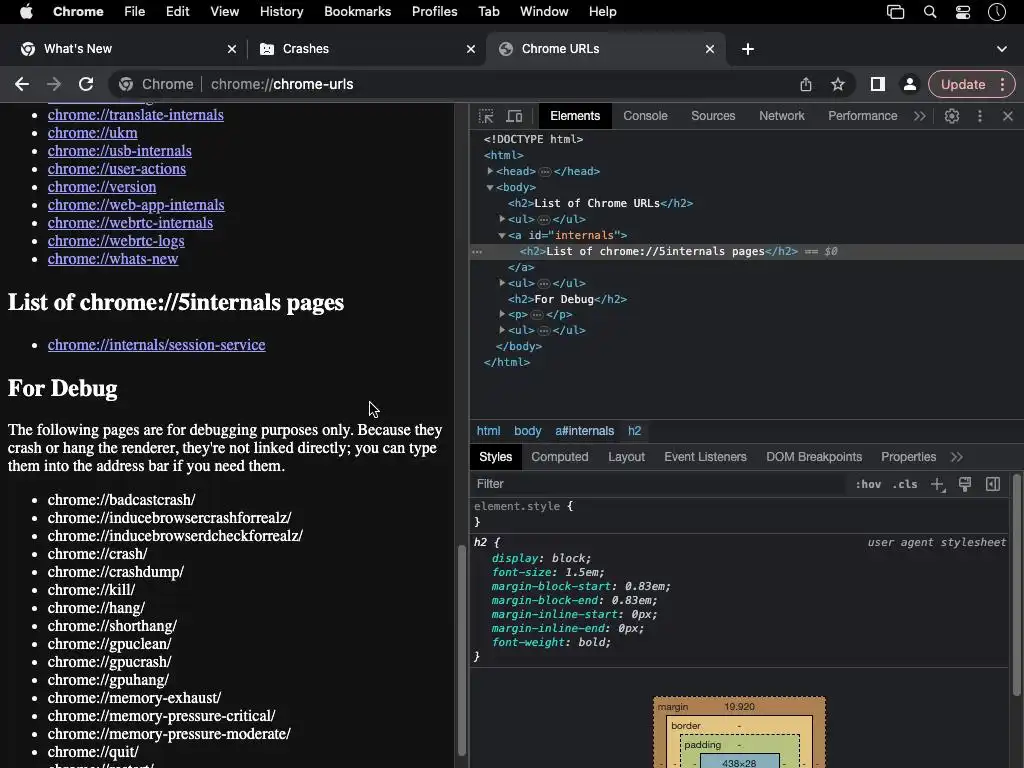
Task: Click the Styles Filter input field
Action: click(660, 484)
